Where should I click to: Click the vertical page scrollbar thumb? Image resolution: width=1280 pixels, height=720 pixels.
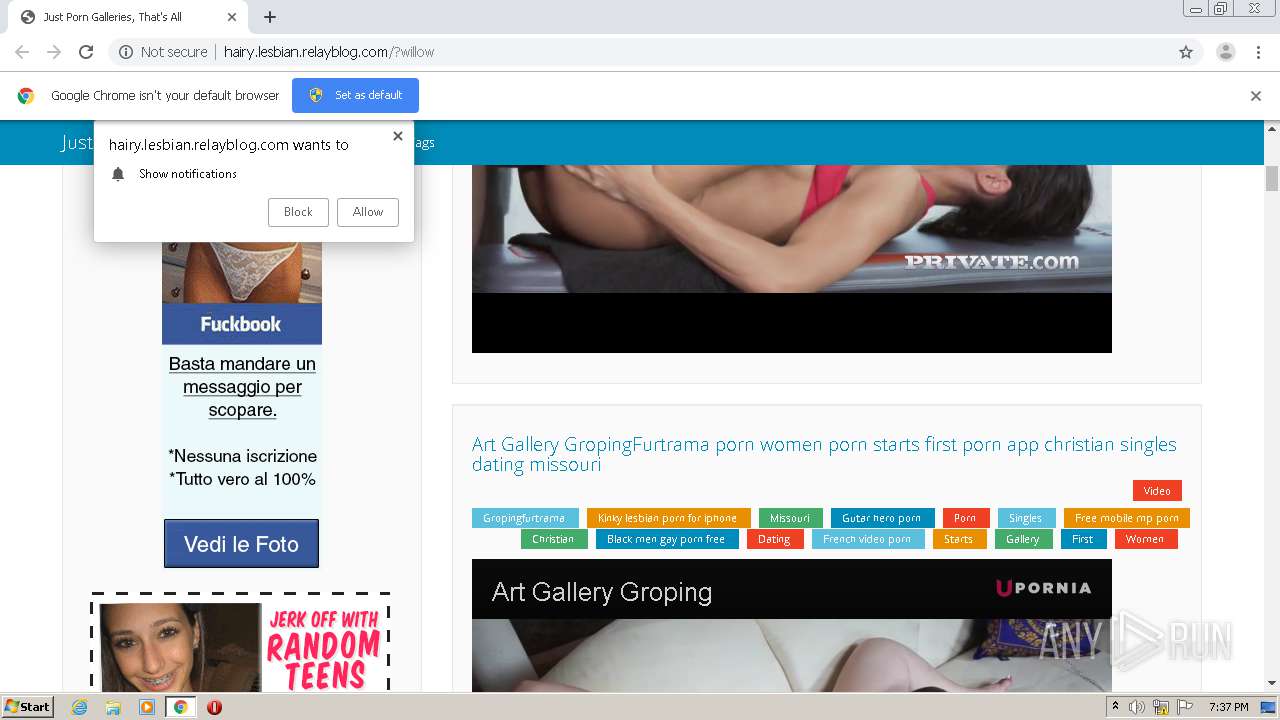[1272, 178]
